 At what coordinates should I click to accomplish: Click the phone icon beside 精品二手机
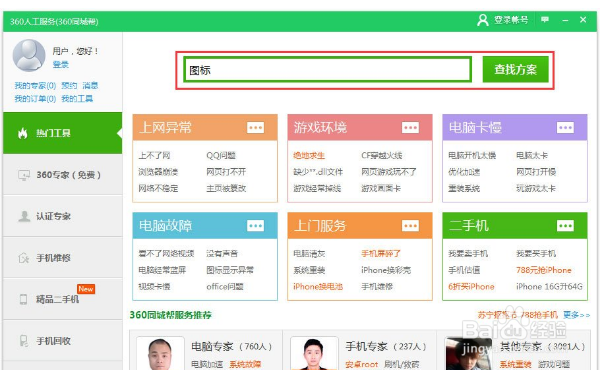coord(23,299)
